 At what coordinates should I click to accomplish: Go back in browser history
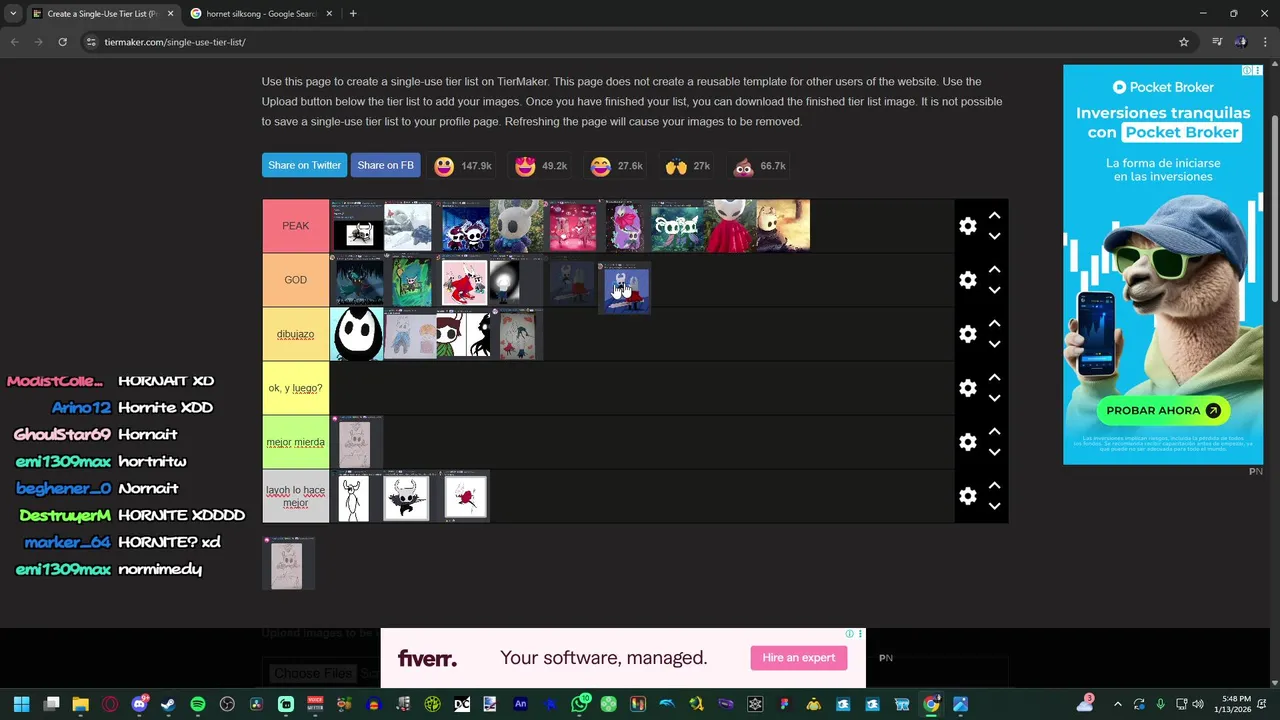14,42
